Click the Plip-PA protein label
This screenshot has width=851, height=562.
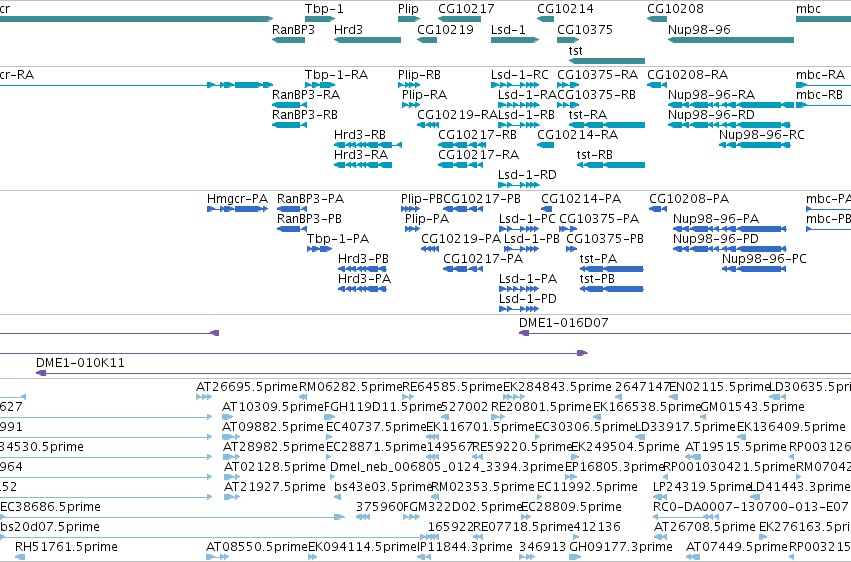point(427,219)
